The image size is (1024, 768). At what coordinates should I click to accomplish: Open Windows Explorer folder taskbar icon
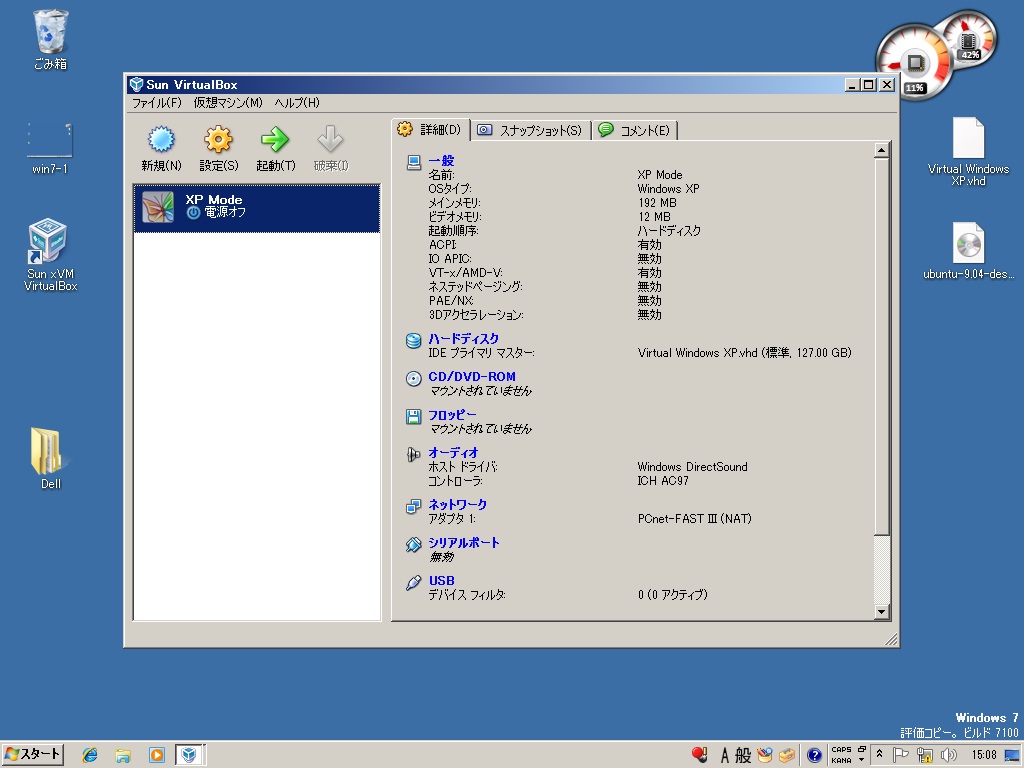coord(123,755)
